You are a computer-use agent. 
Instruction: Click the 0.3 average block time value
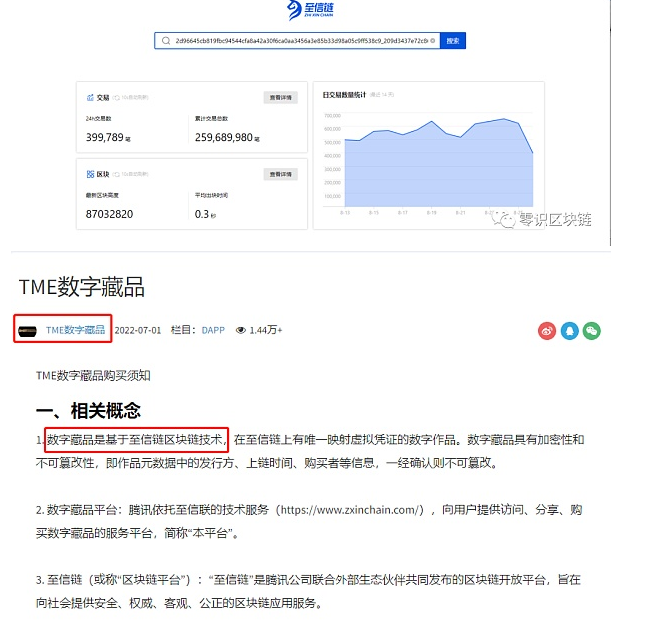click(202, 214)
